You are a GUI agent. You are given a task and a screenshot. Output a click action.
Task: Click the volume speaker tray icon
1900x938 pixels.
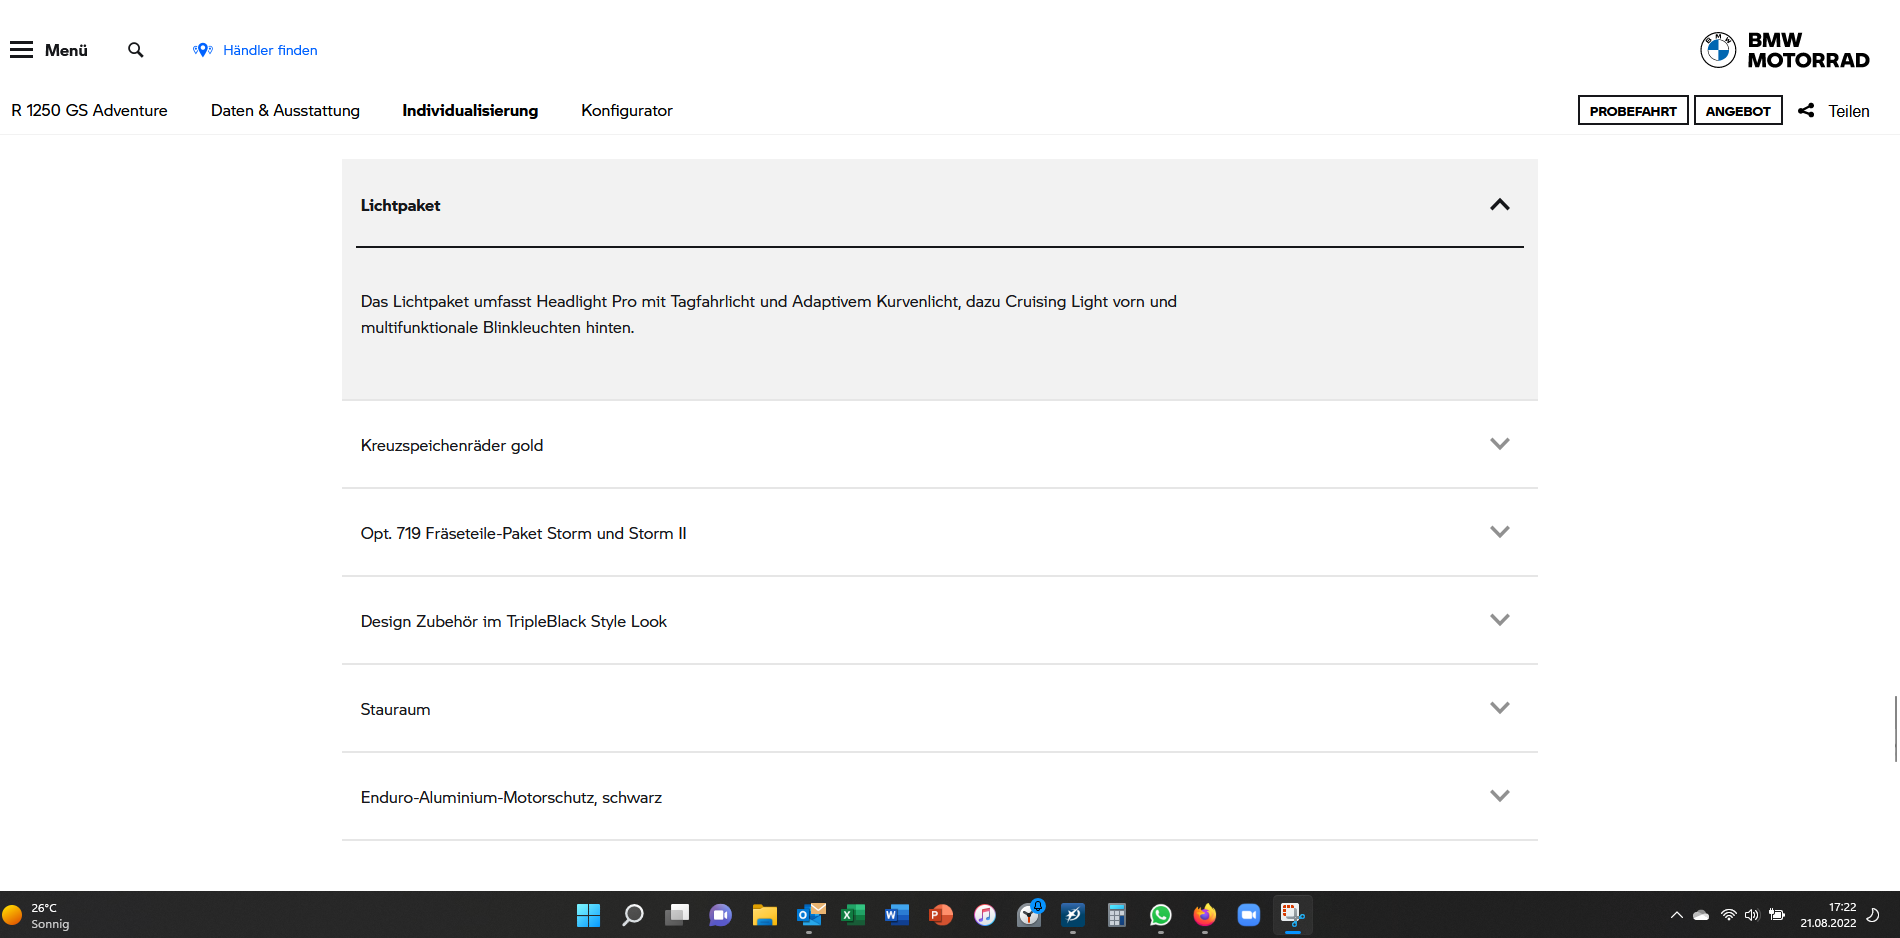1752,915
